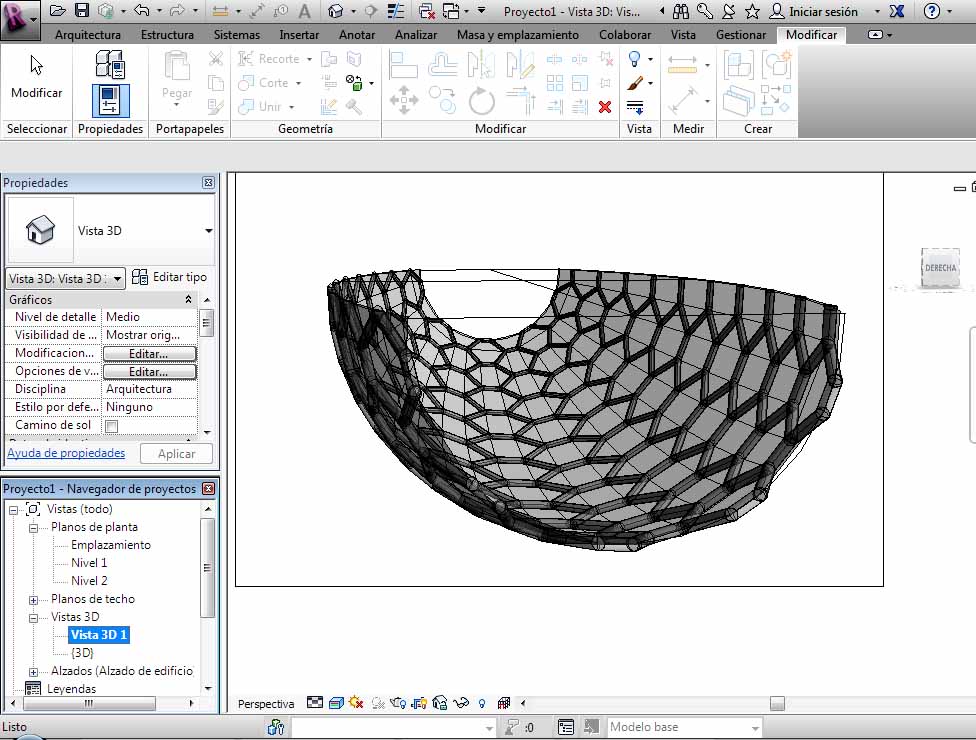Click the binoculars search icon in title bar

point(683,11)
